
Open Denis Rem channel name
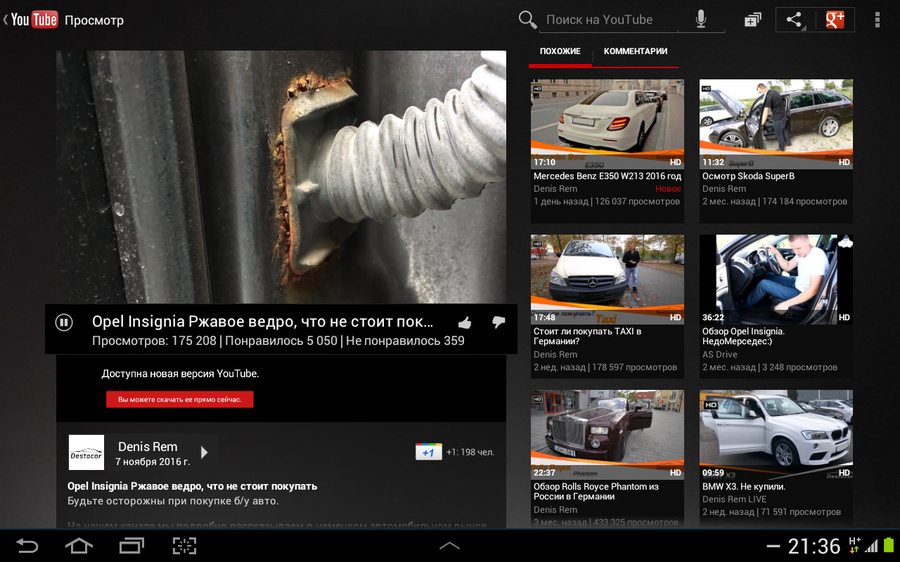[148, 447]
